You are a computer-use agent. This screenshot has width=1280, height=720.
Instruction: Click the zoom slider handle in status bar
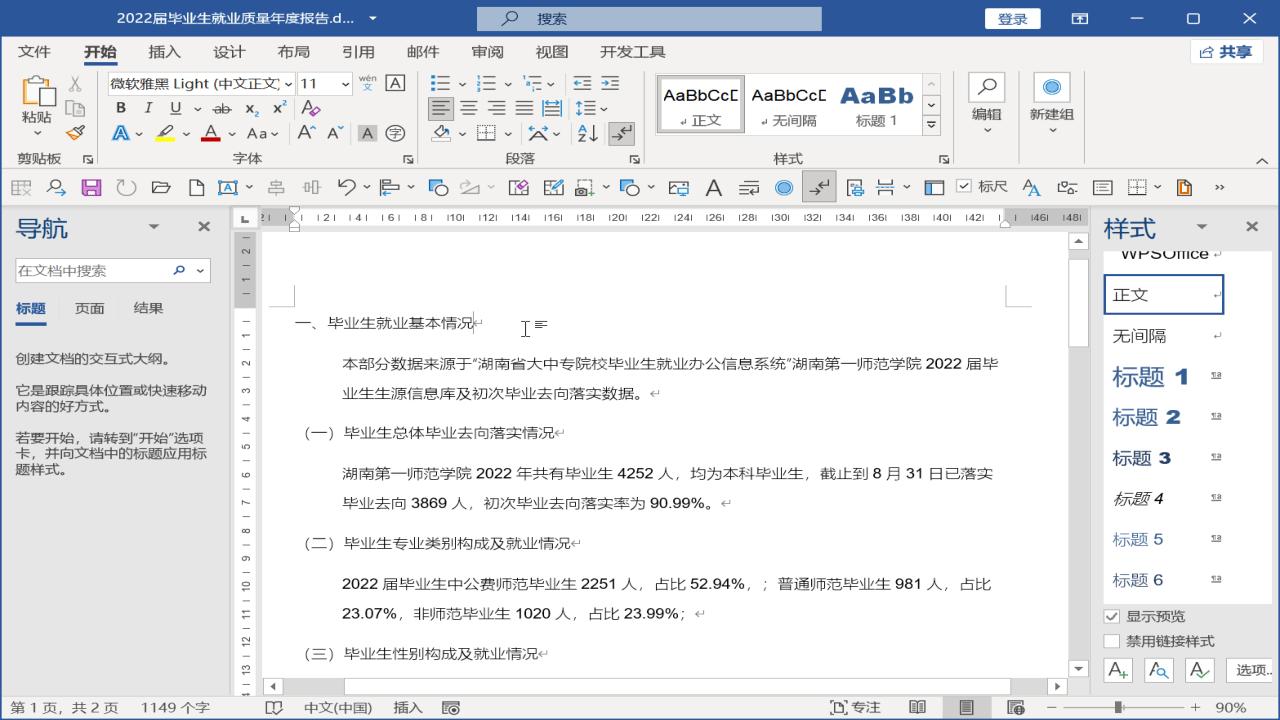pyautogui.click(x=1118, y=707)
